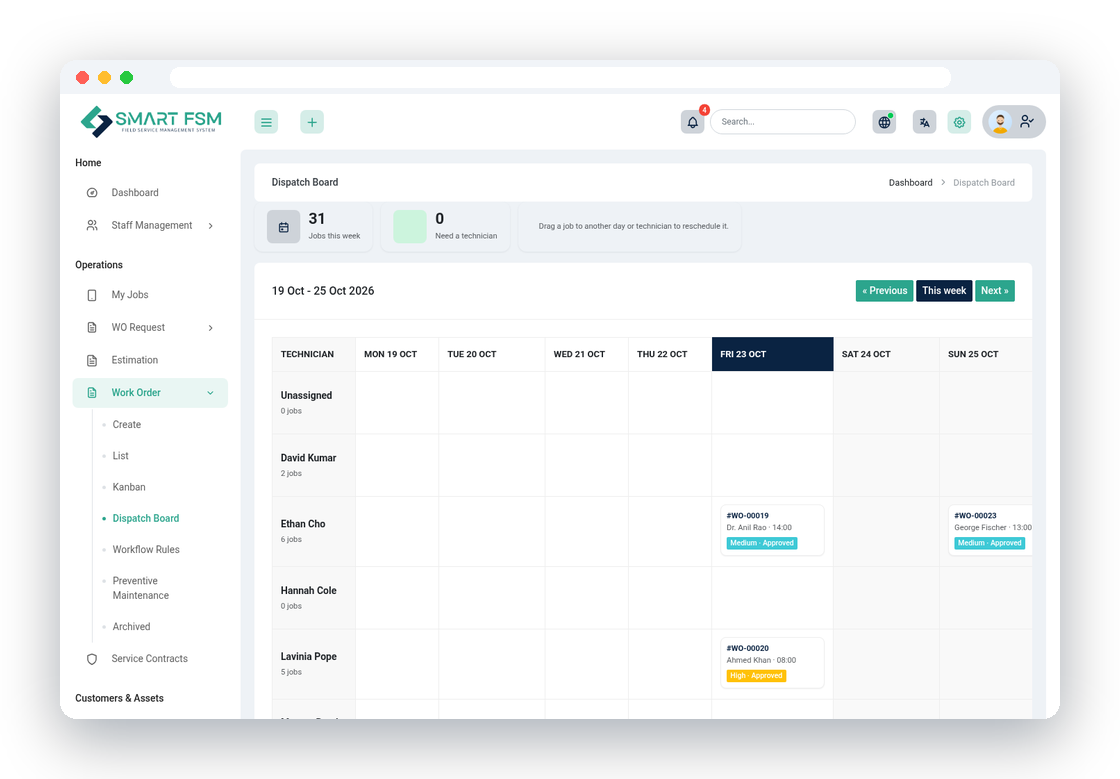Toggle the sidebar hamburger menu icon
The width and height of the screenshot is (1120, 779).
(266, 122)
